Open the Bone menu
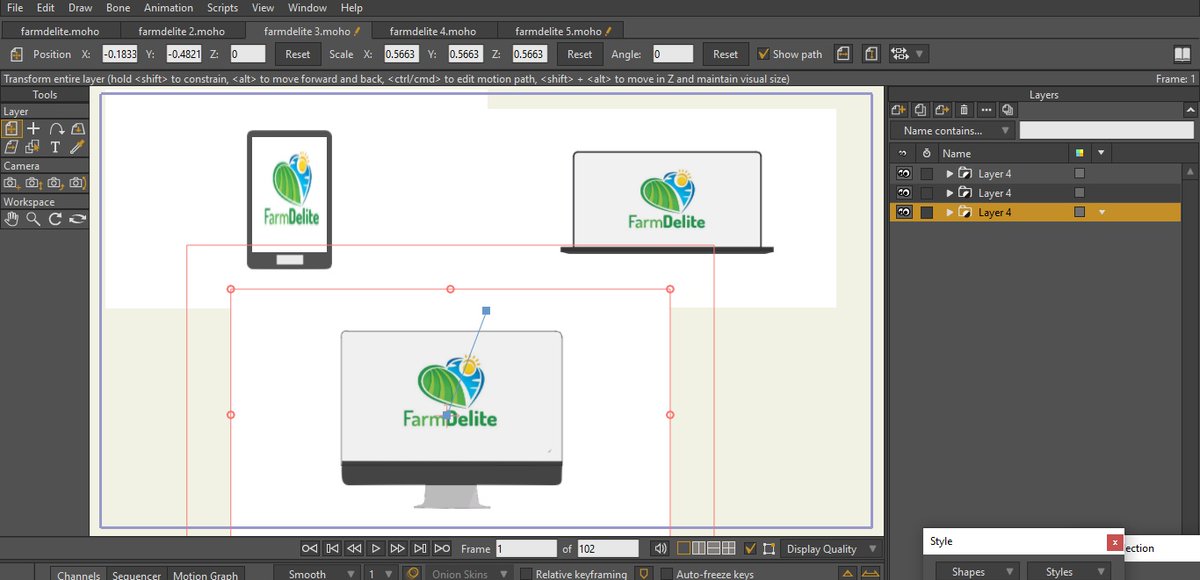Image resolution: width=1200 pixels, height=580 pixels. click(x=118, y=8)
